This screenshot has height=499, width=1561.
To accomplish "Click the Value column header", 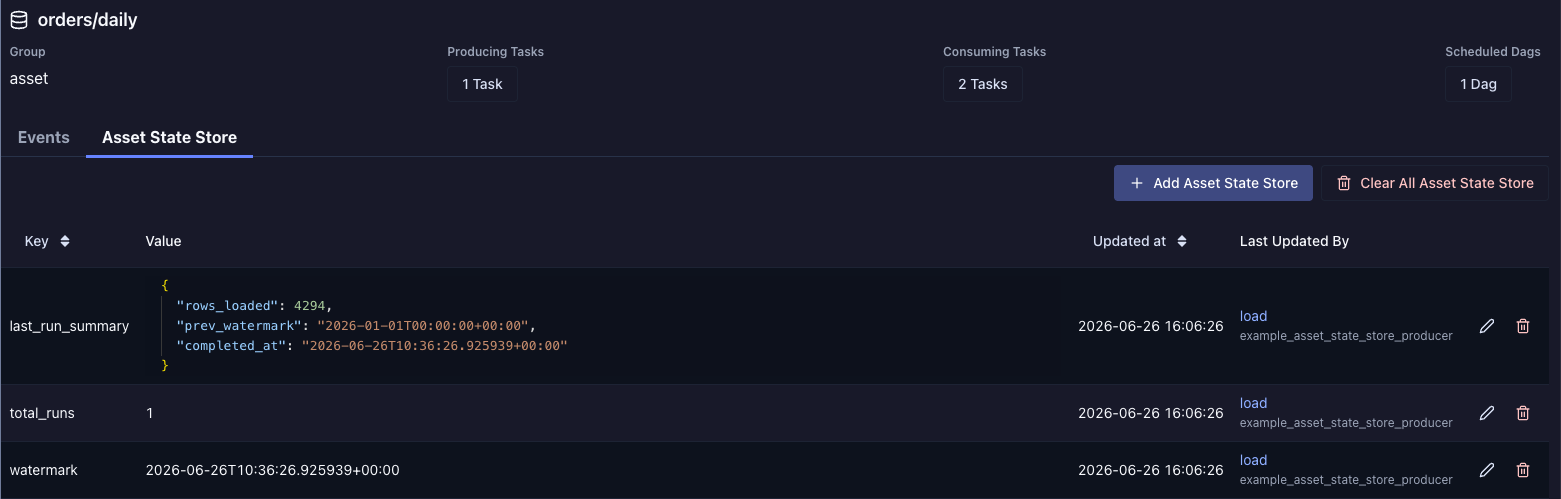I will (163, 241).
